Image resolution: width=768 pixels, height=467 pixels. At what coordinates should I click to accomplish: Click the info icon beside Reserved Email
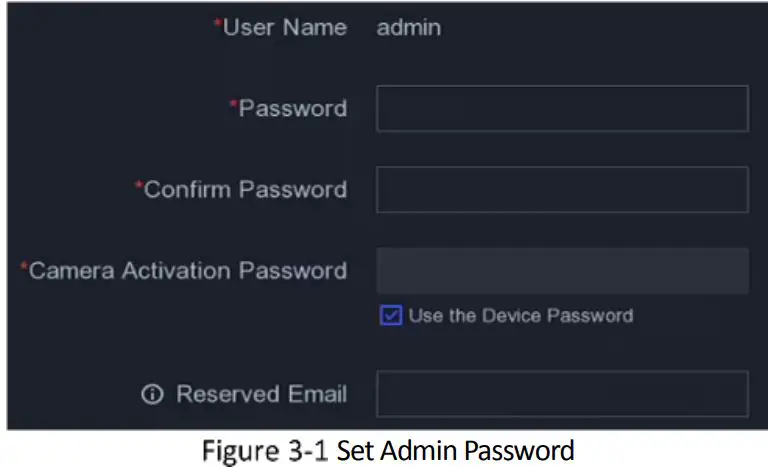click(152, 395)
